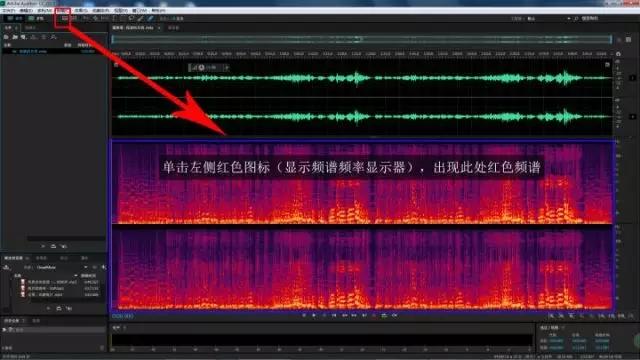The width and height of the screenshot is (640, 360).
Task: Click the Play button in transport controls
Action: 313,316
